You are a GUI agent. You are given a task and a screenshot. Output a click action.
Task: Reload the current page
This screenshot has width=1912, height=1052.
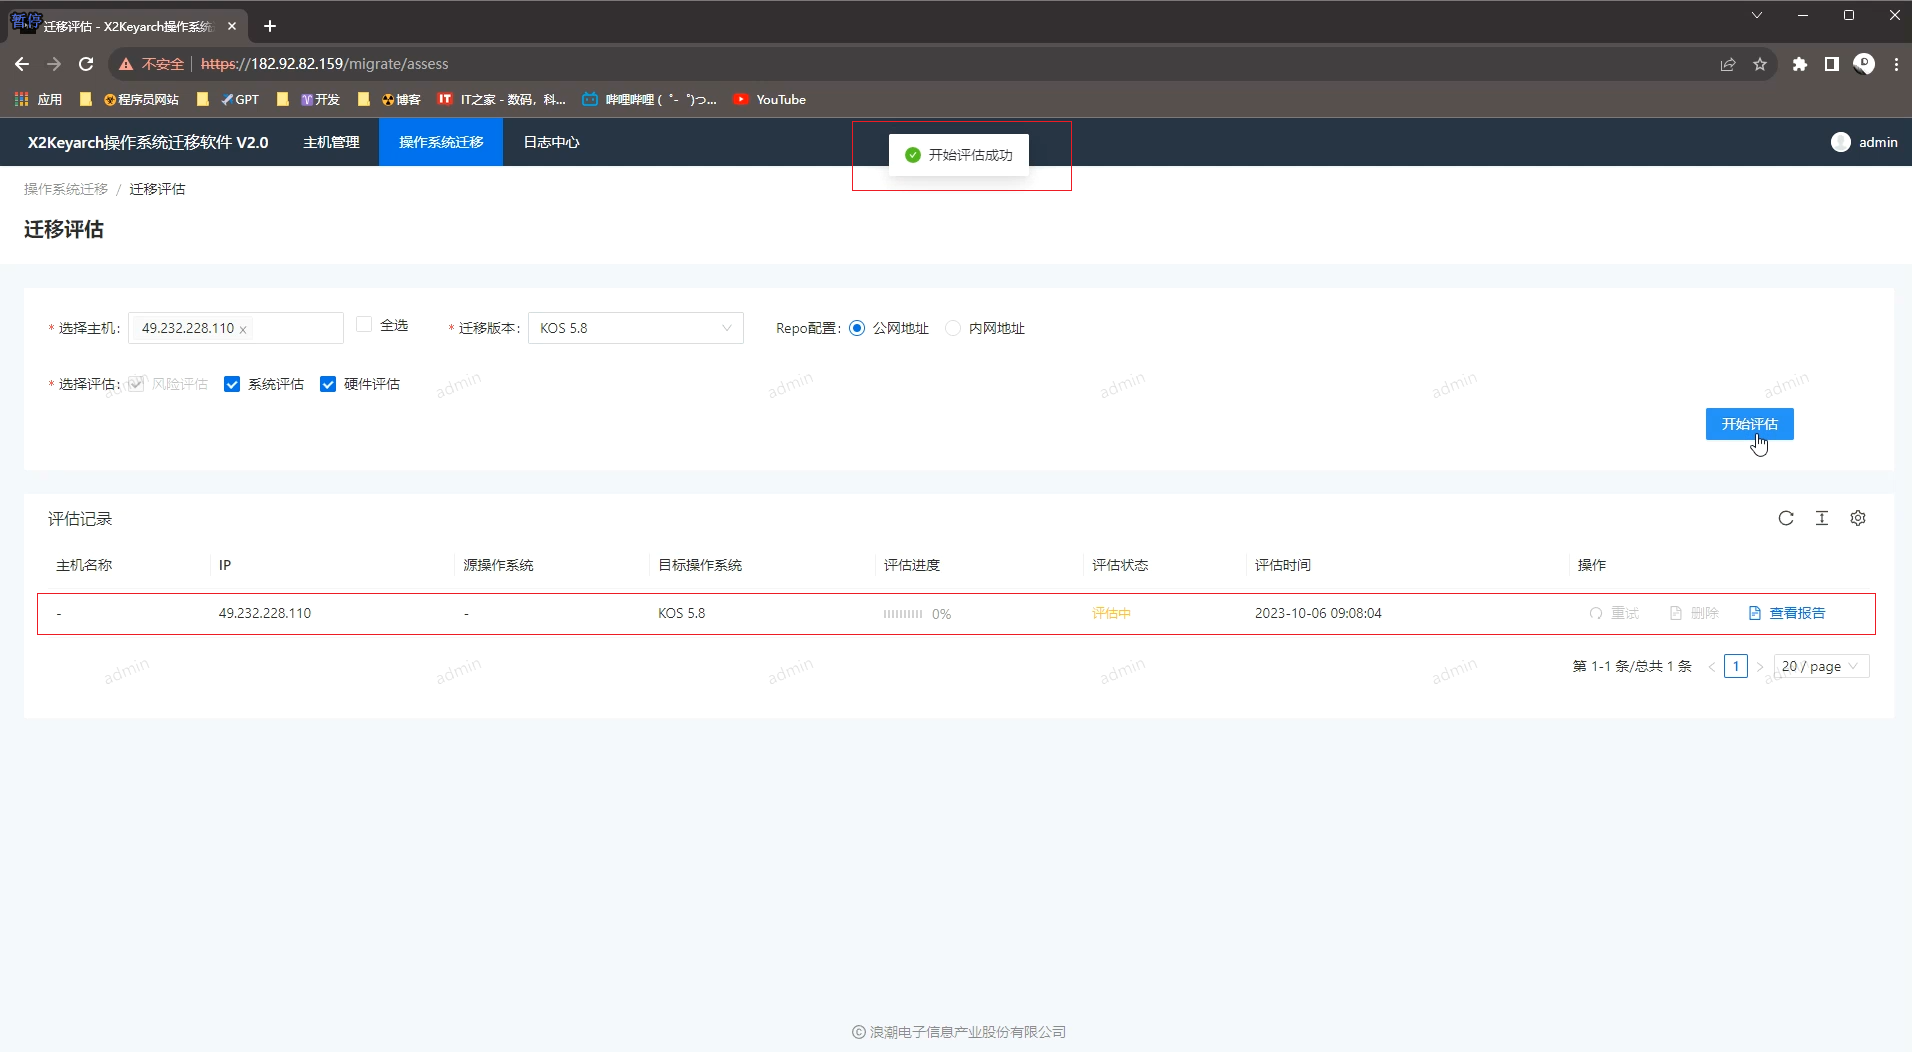pyautogui.click(x=86, y=64)
